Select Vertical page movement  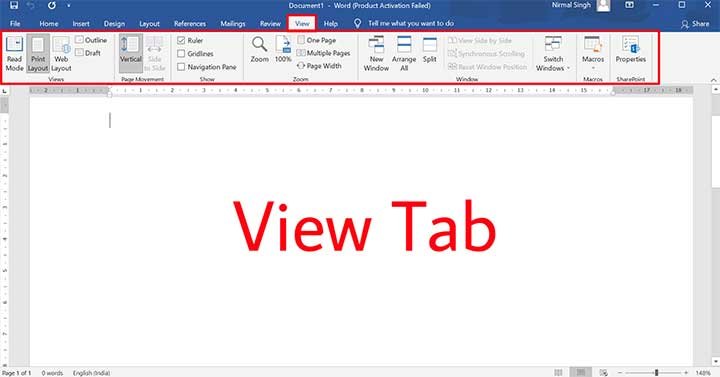click(x=131, y=53)
